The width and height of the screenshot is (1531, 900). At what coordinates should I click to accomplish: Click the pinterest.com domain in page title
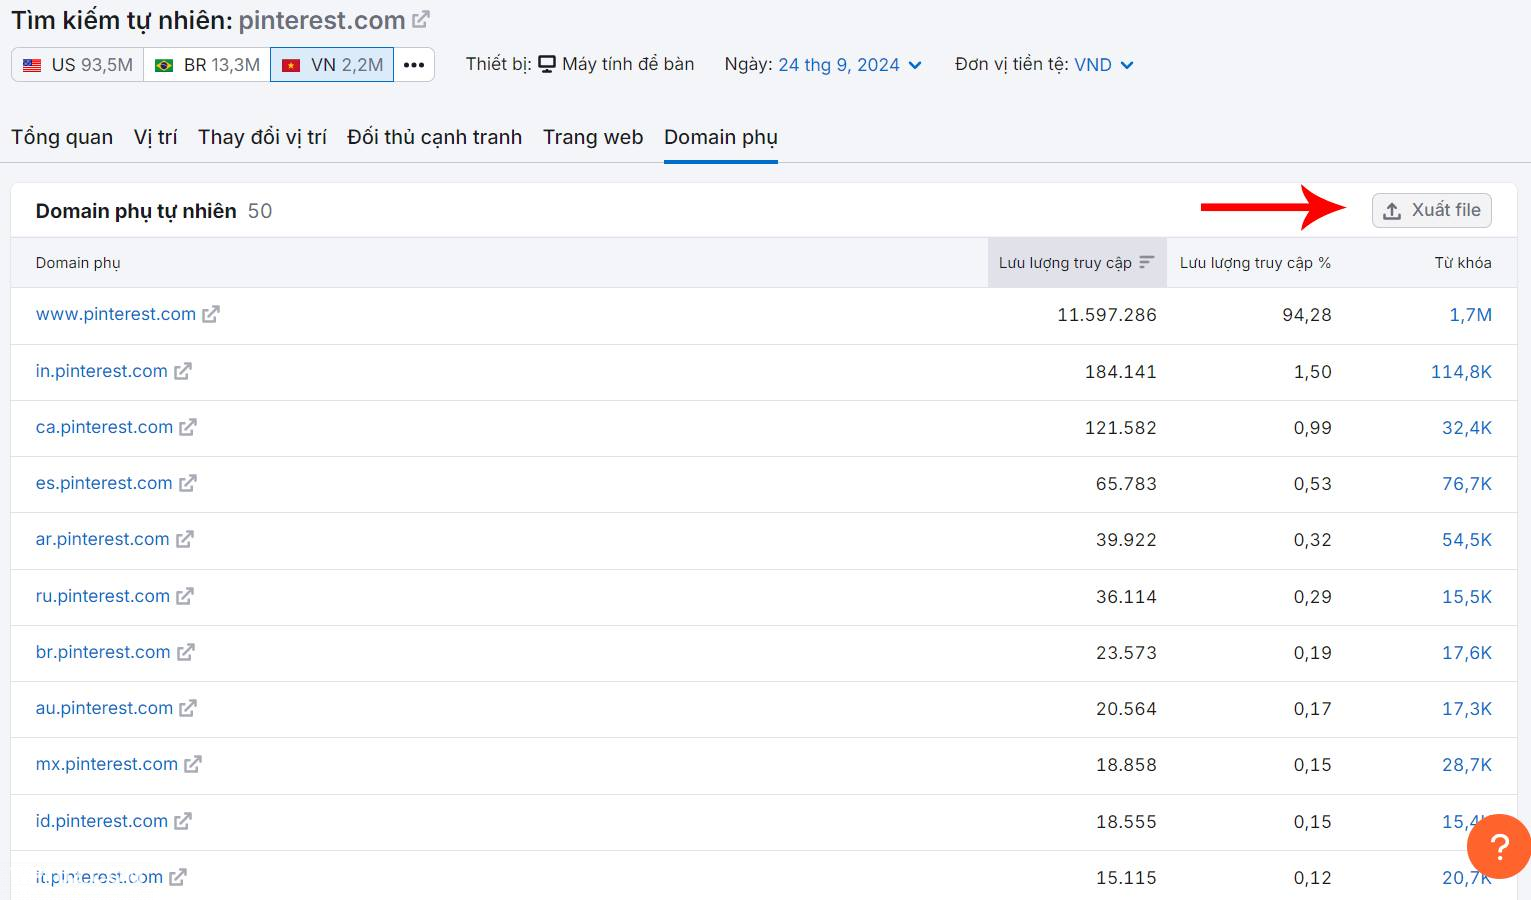(x=322, y=20)
